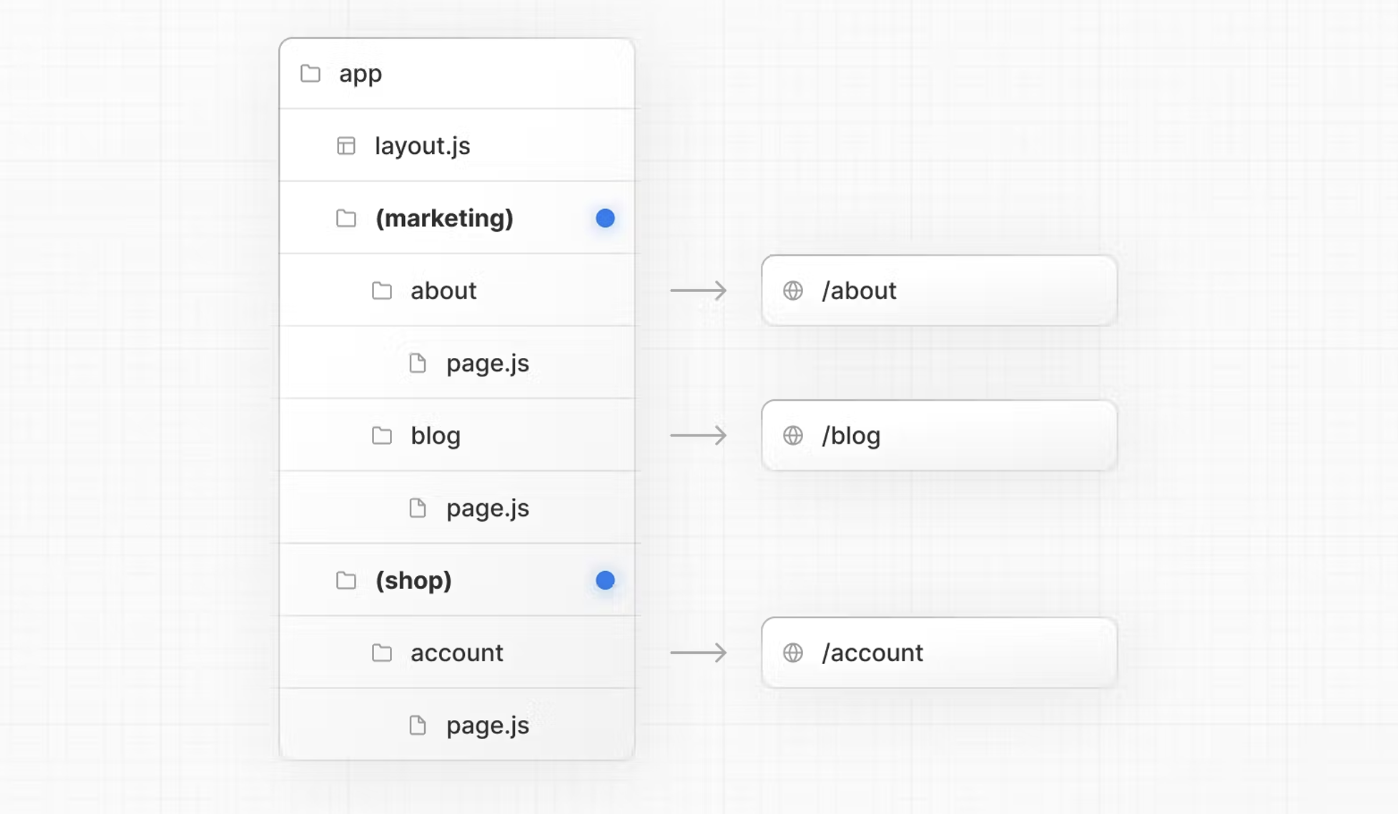
Task: Click the file icon beside page.js under about
Action: [x=418, y=363]
